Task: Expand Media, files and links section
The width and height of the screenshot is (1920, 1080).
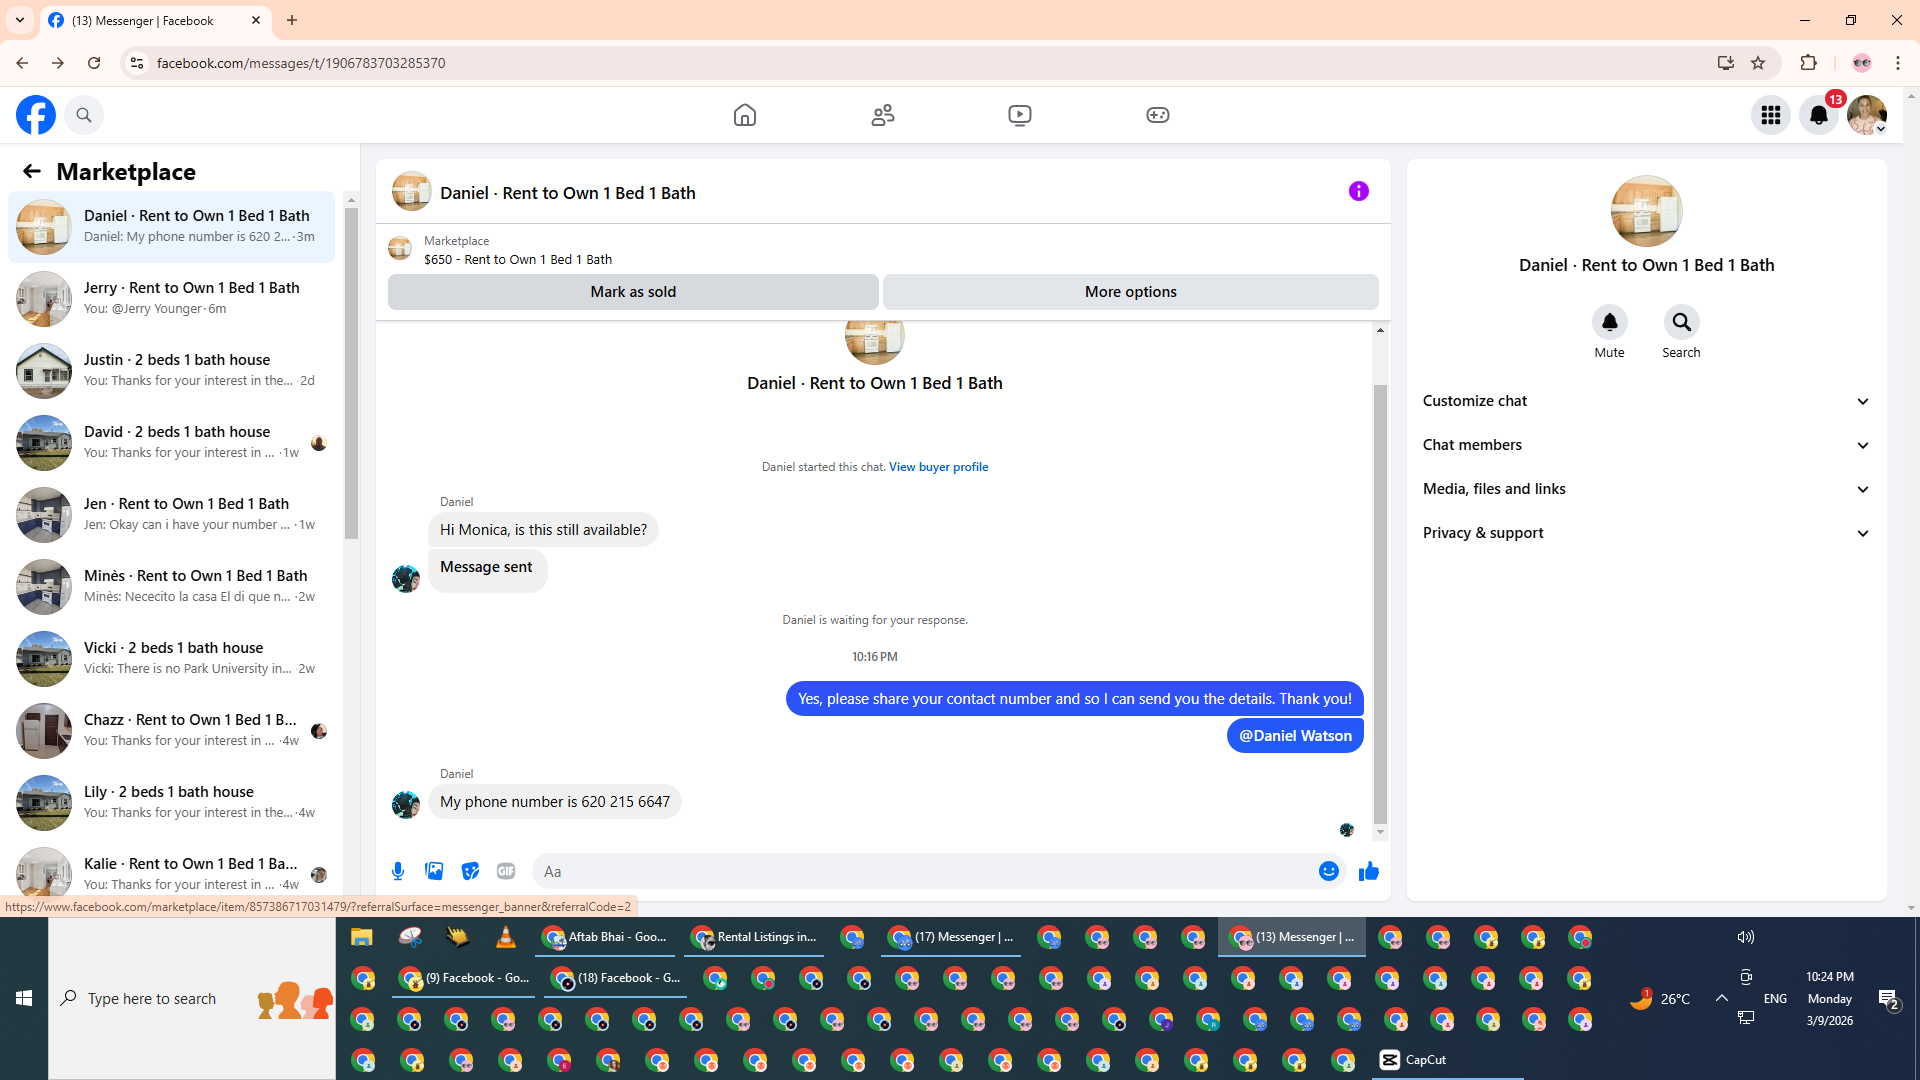Action: click(1645, 489)
